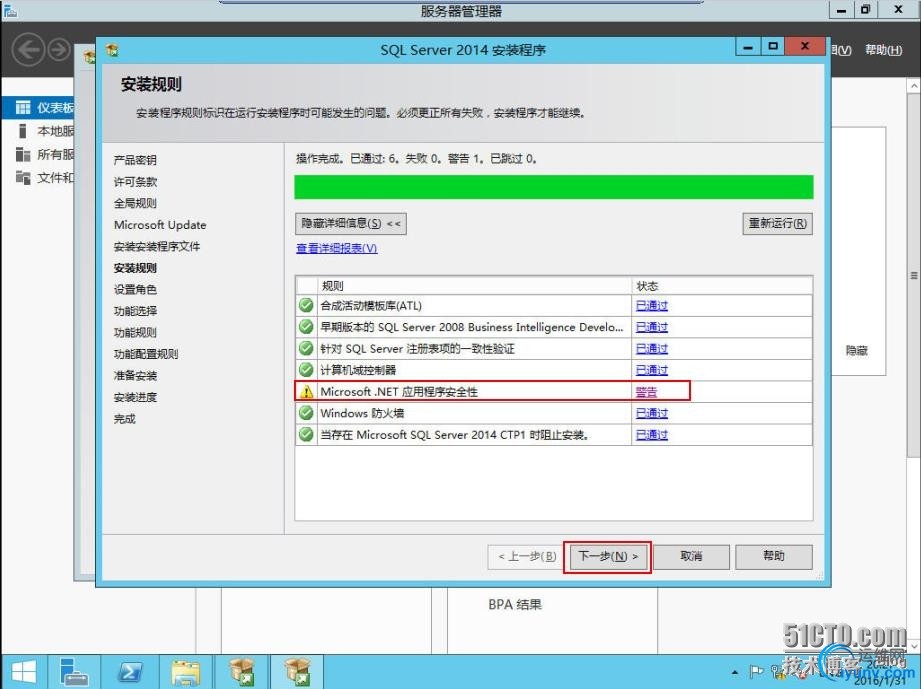Open File Explorer taskbar icon
Viewport: 921px width, 689px height.
186,671
